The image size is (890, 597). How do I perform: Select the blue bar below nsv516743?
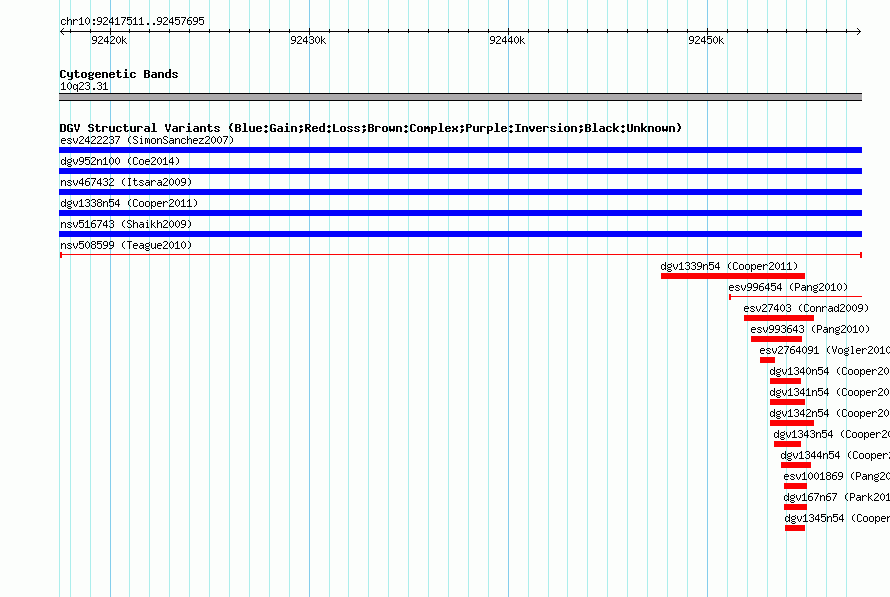pyautogui.click(x=460, y=234)
